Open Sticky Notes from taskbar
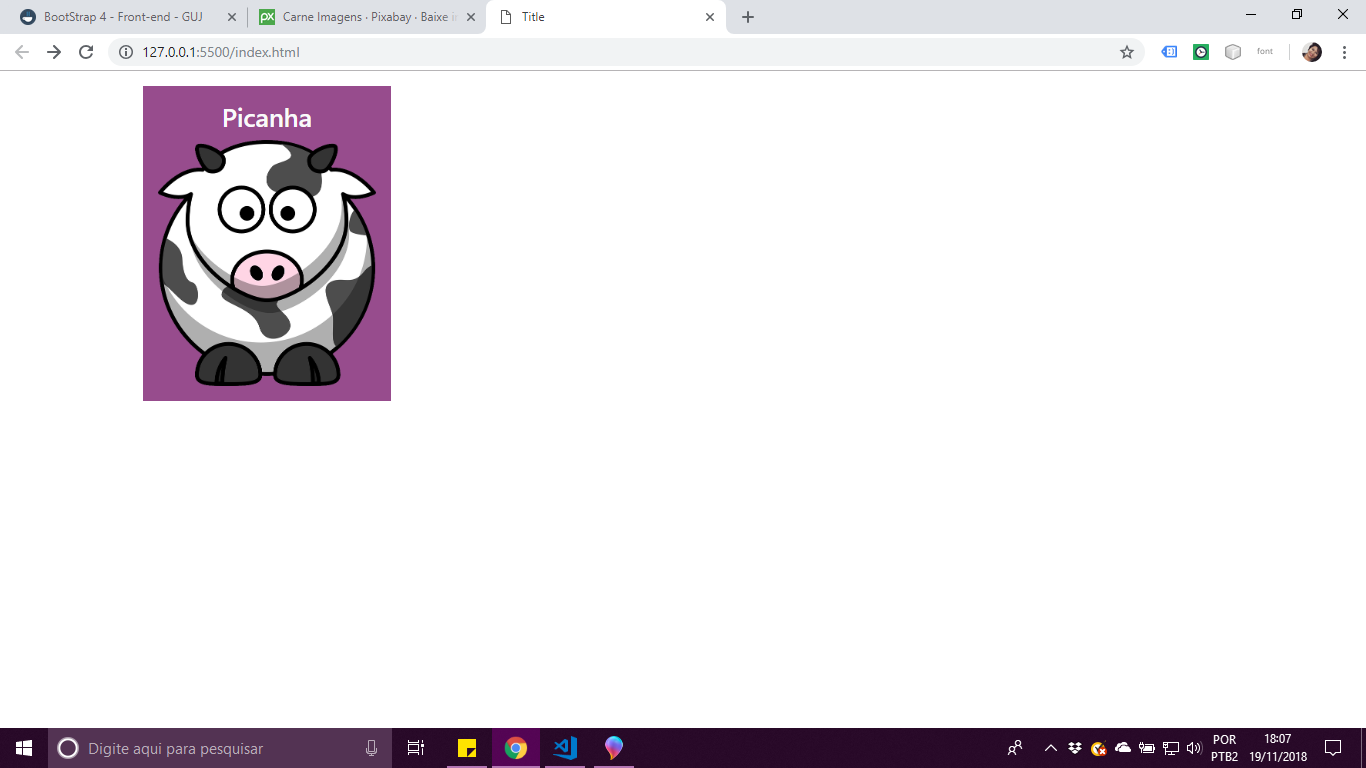 (466, 748)
